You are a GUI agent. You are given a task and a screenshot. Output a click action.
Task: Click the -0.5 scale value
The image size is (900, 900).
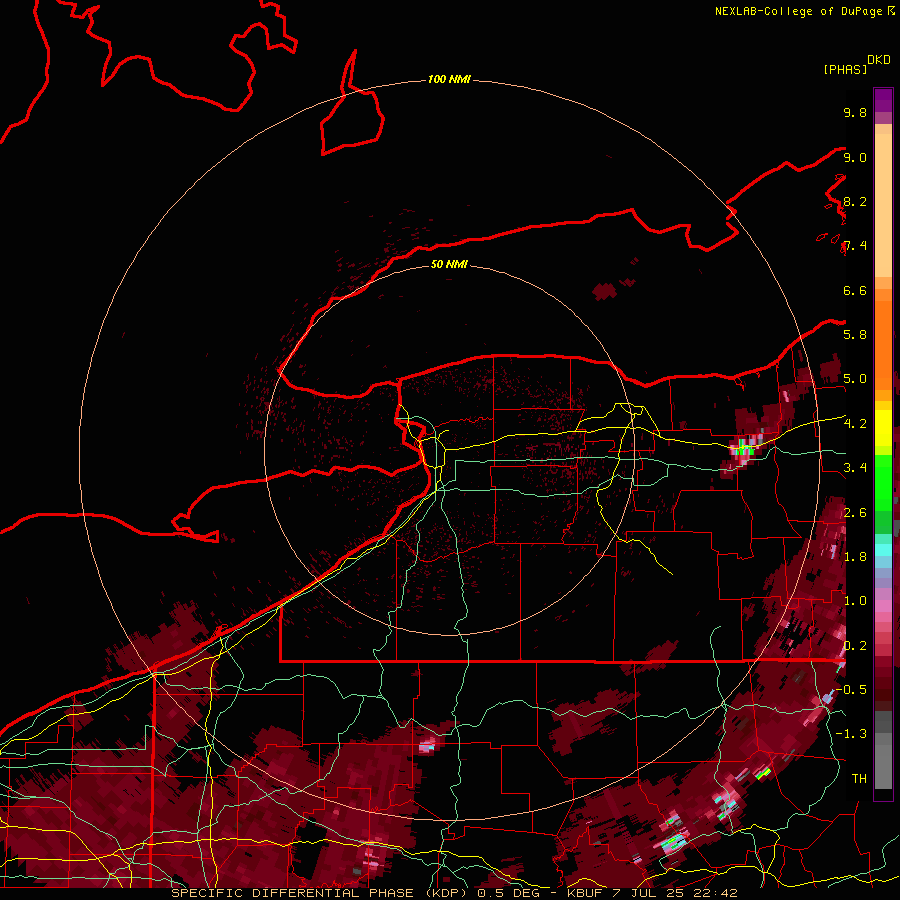coord(851,690)
